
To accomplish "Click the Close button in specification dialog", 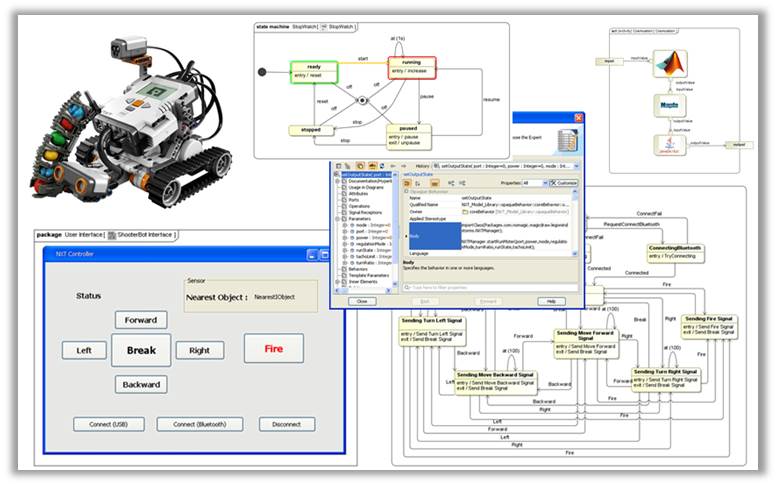I will tap(362, 301).
